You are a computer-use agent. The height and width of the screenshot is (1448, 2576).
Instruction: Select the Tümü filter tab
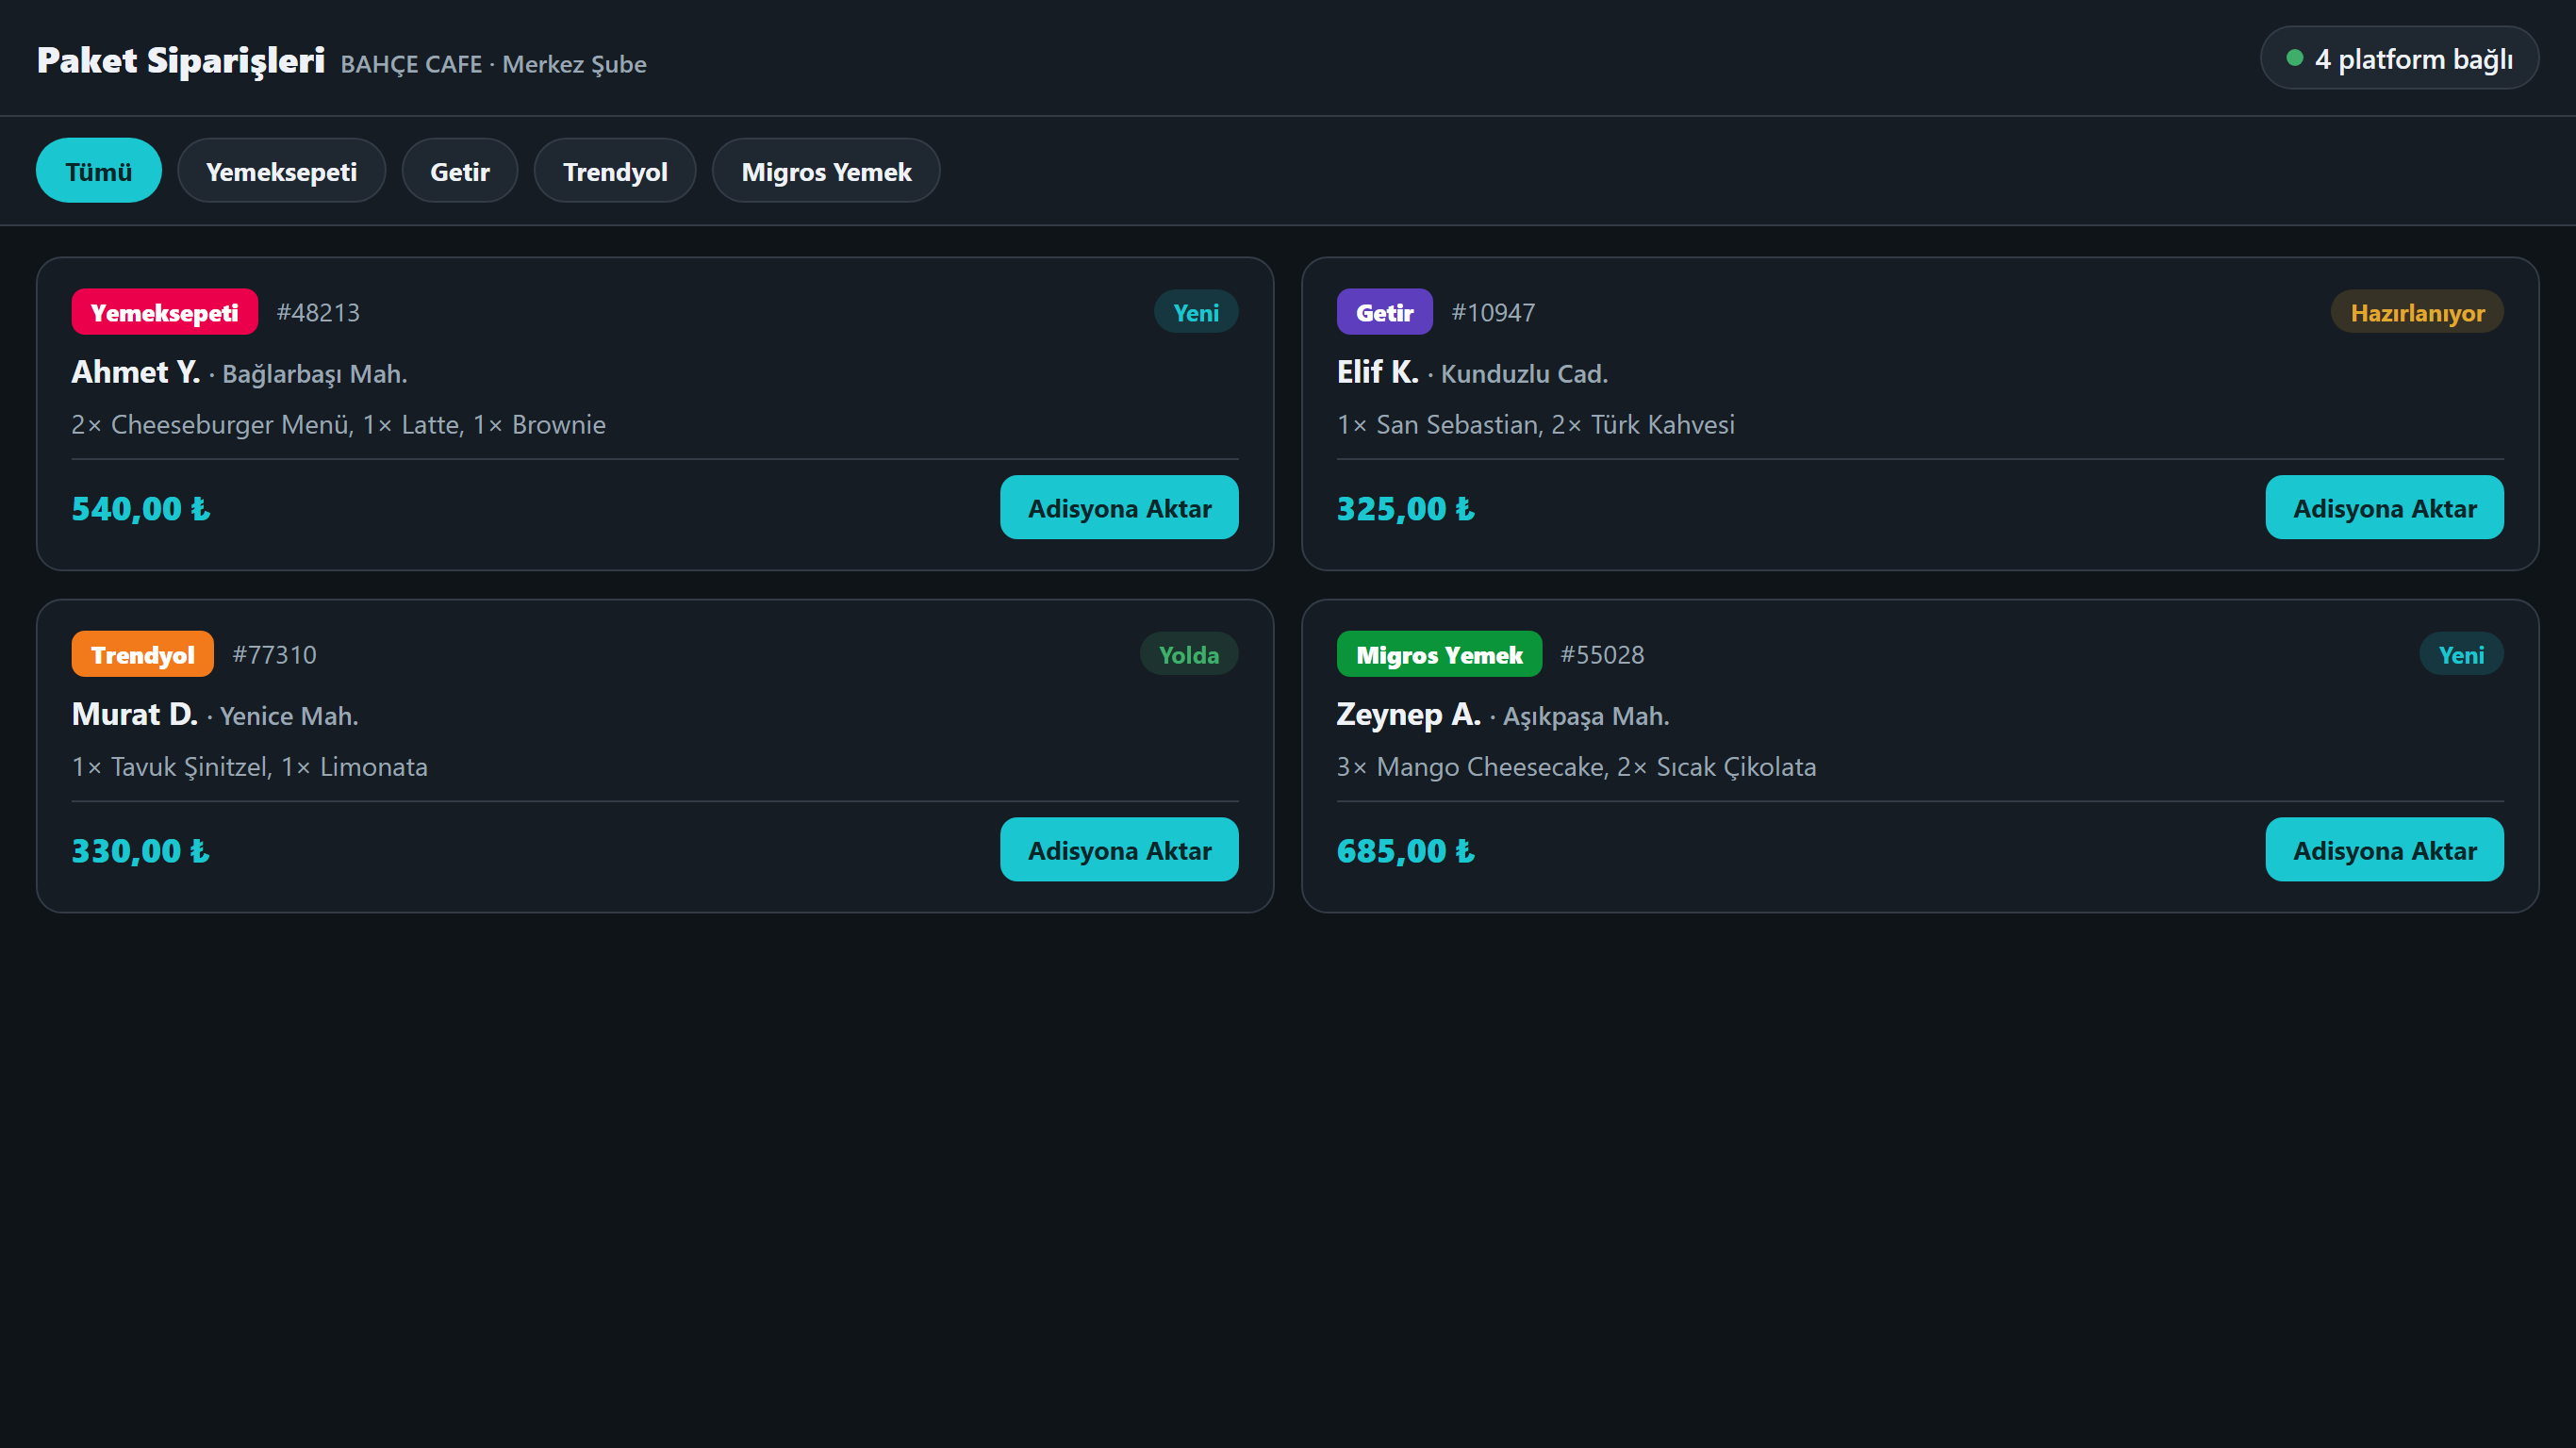click(x=98, y=171)
